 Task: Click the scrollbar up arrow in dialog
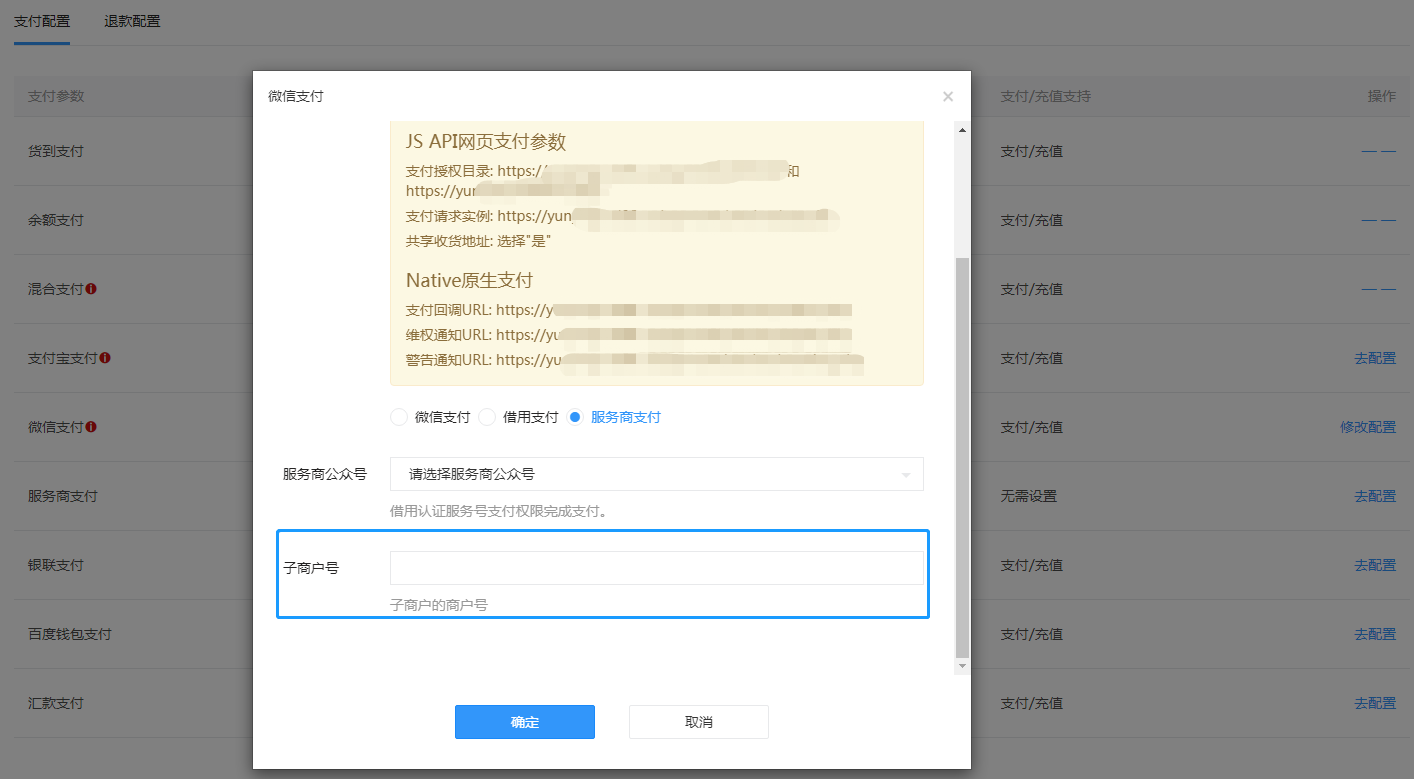(962, 130)
